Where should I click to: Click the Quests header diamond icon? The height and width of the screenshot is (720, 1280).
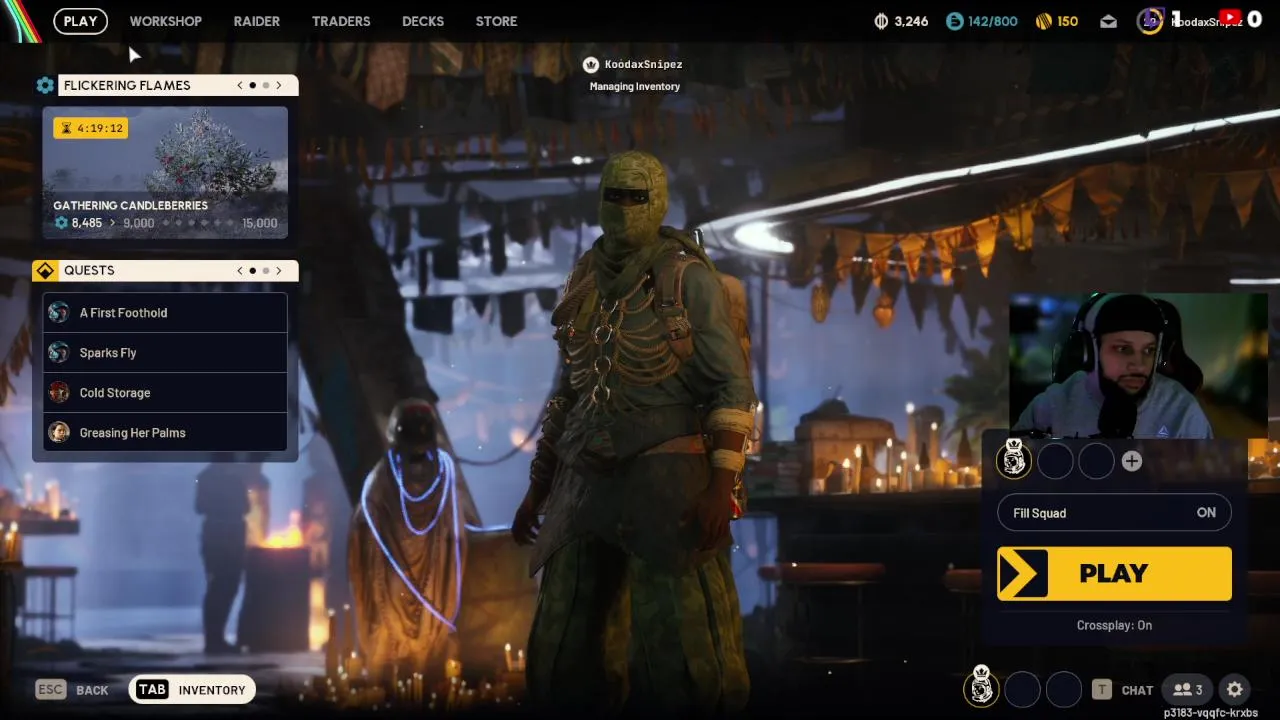point(45,271)
